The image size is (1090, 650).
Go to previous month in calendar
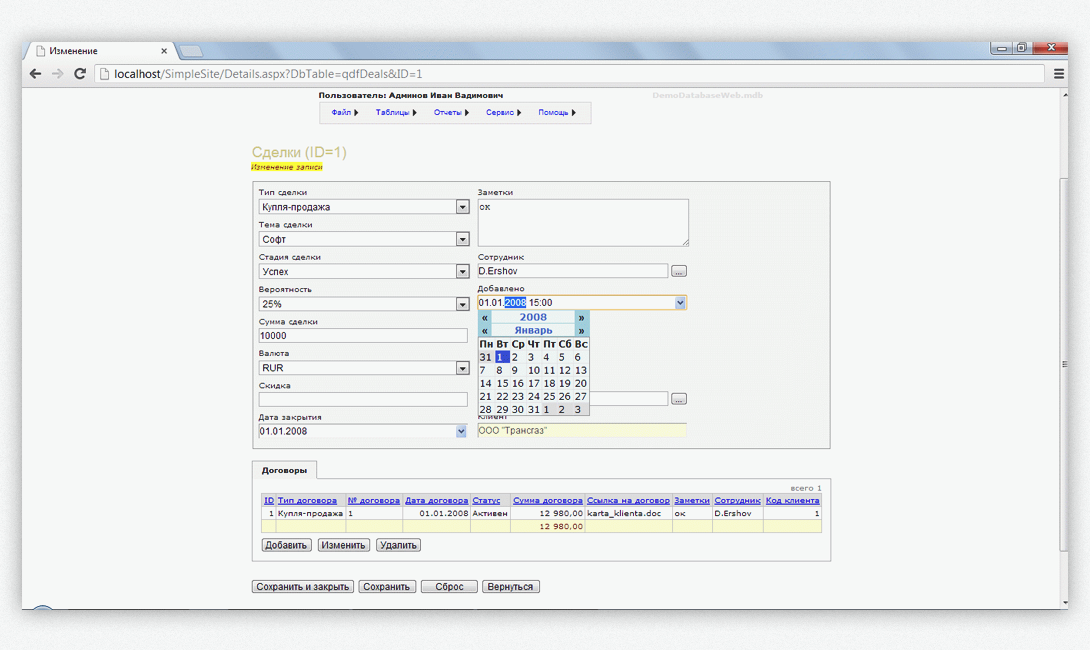(x=485, y=331)
